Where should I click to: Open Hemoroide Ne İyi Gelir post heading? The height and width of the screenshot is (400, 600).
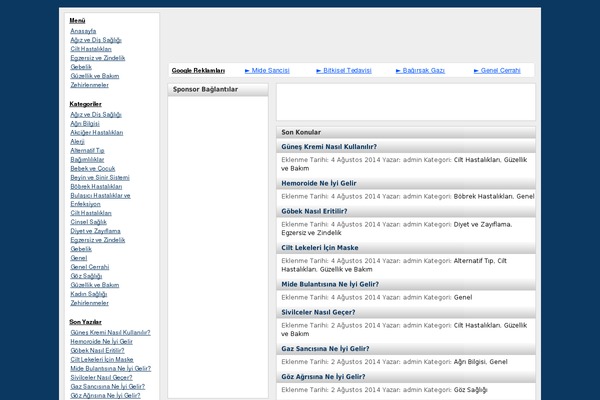click(x=319, y=183)
